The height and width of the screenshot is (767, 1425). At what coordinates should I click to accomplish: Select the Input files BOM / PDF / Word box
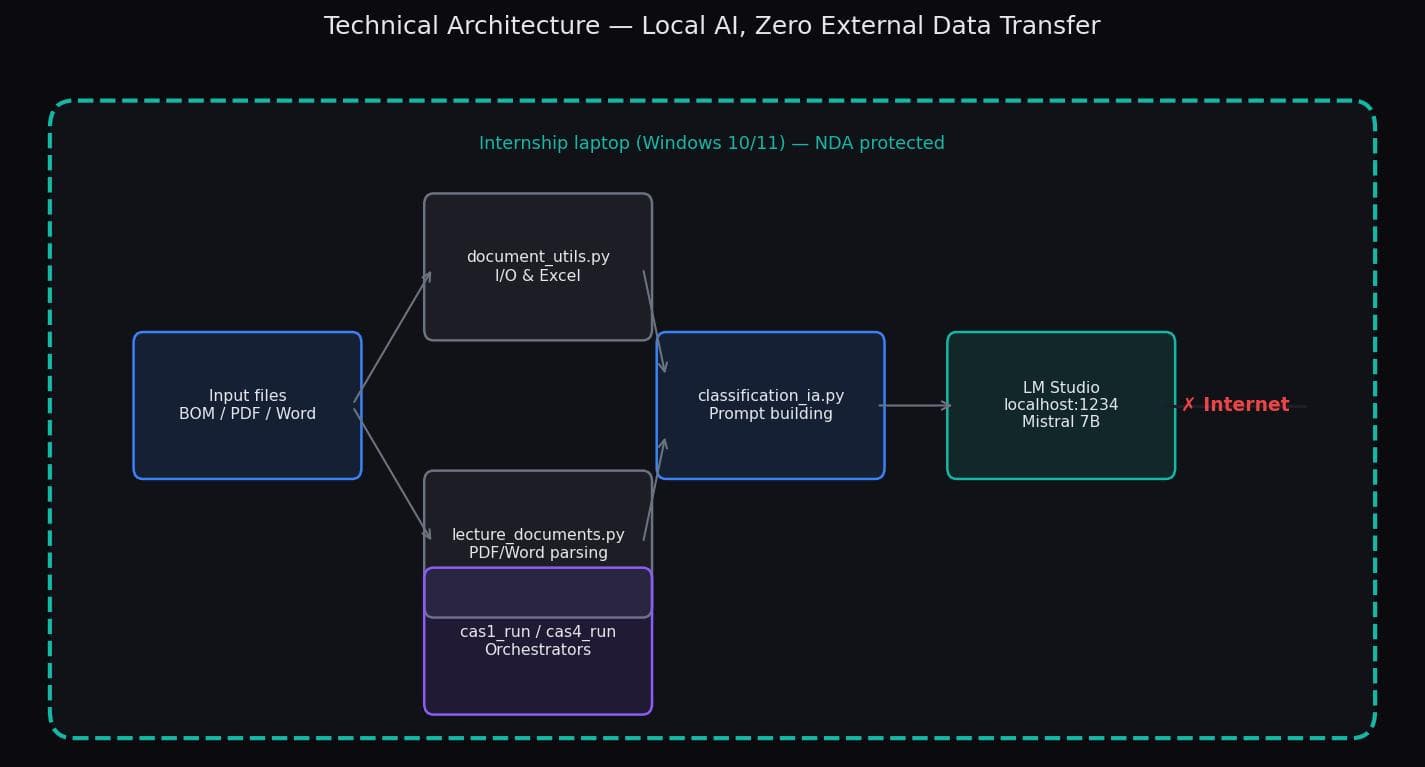[x=247, y=405]
